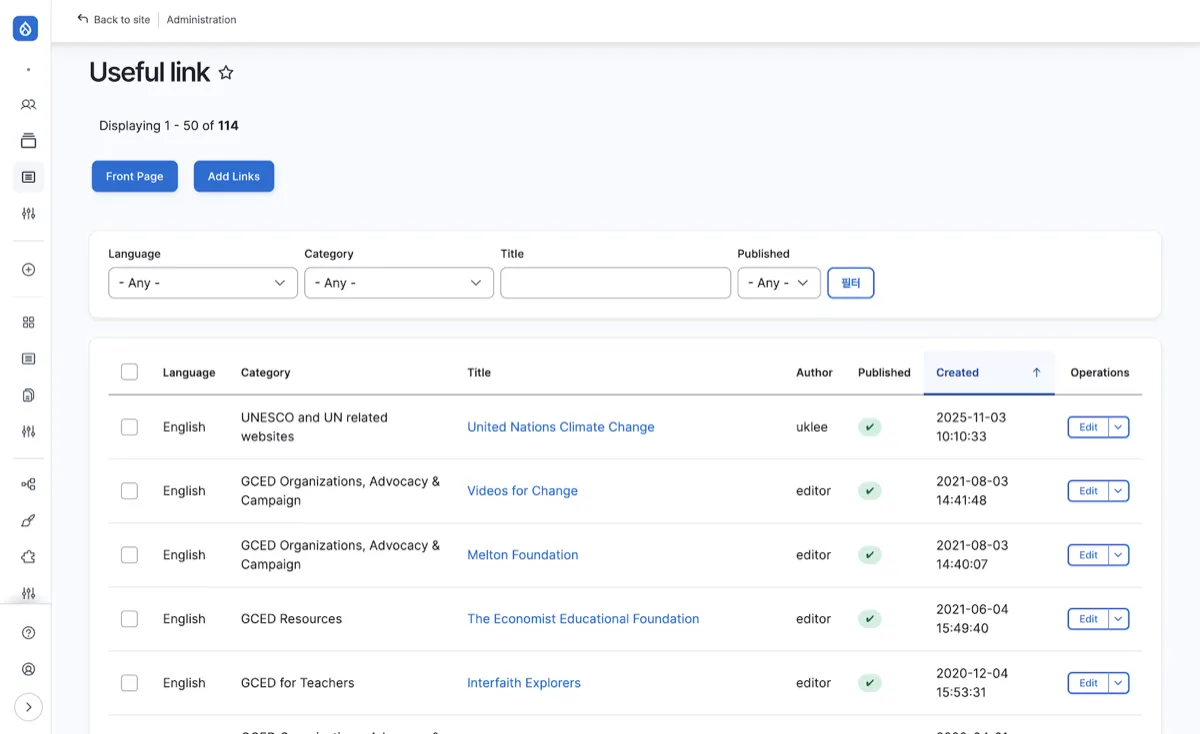The image size is (1200, 734).
Task: Open the user account icon in sidebar
Action: tap(28, 669)
